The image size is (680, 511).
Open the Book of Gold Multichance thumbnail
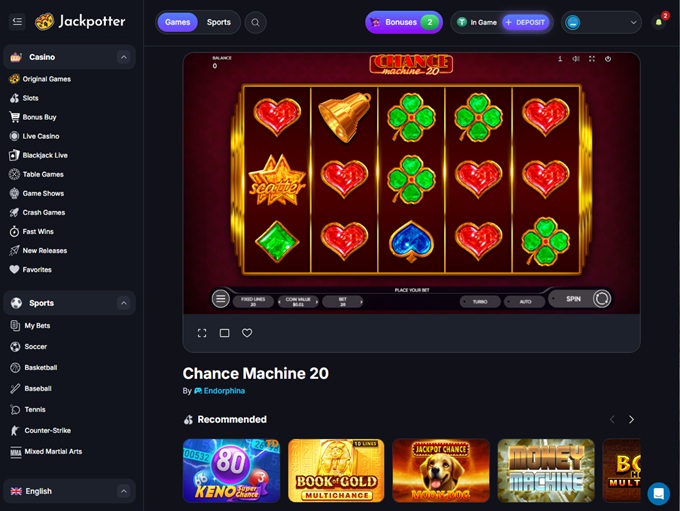[x=336, y=471]
